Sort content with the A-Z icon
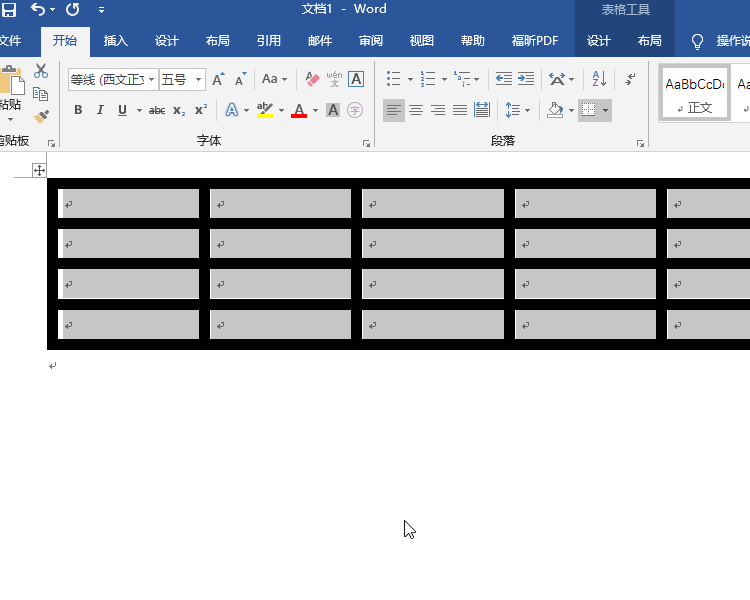 [x=599, y=79]
